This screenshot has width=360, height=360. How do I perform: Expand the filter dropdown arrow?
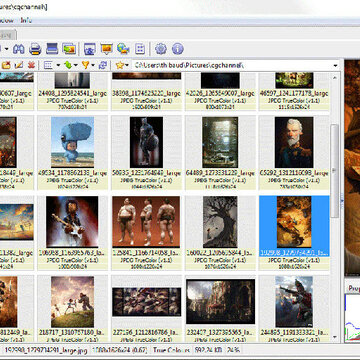tap(93, 65)
